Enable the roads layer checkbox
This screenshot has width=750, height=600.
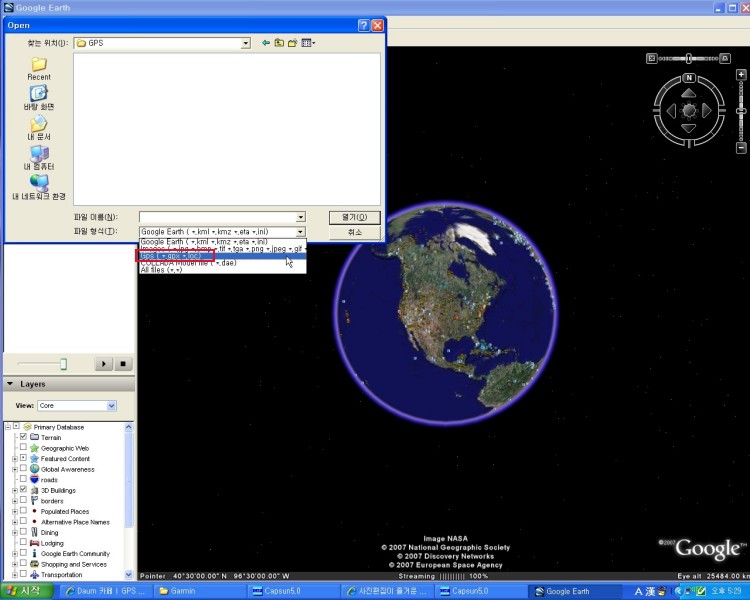point(23,478)
